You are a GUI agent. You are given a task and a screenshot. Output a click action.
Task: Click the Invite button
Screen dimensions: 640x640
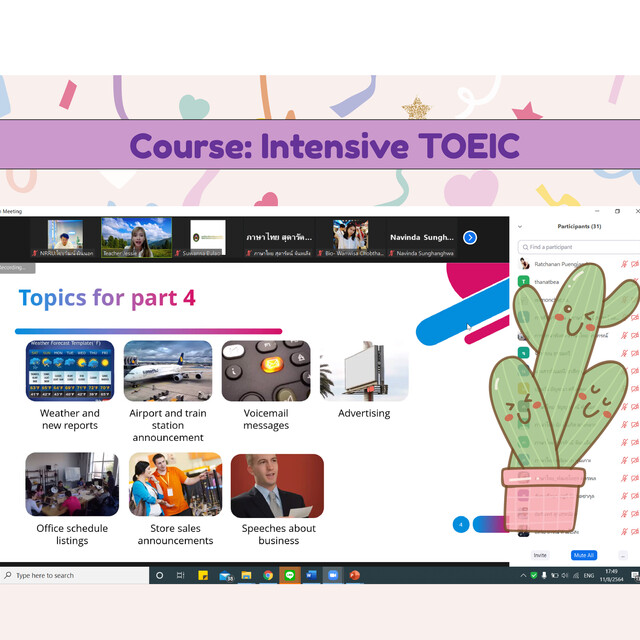pos(540,555)
